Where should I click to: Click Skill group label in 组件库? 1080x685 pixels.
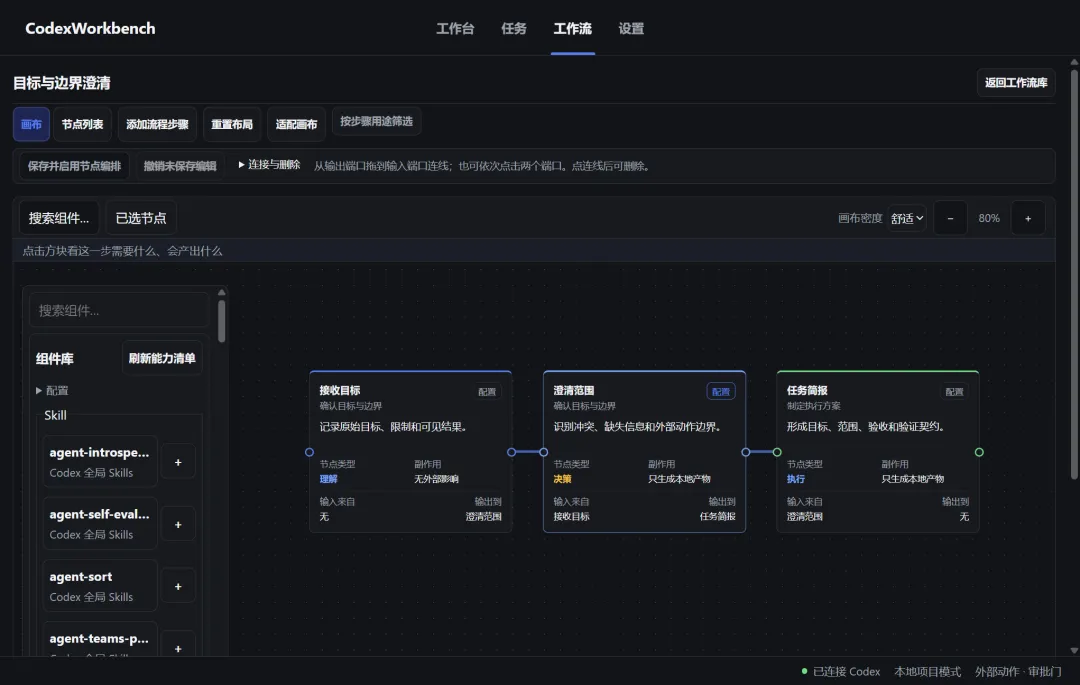click(55, 415)
